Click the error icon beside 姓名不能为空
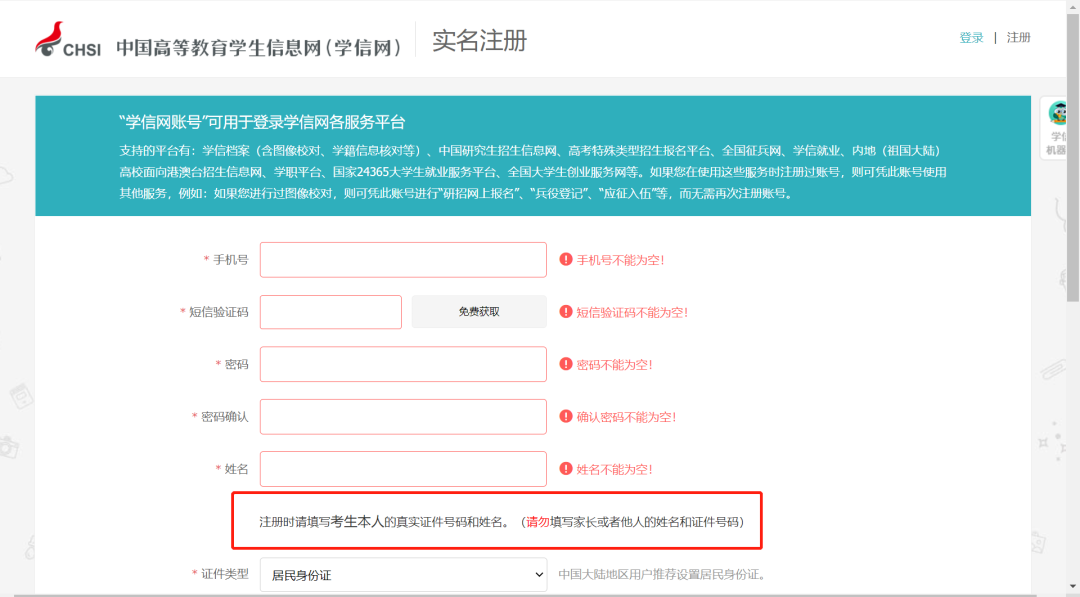The height and width of the screenshot is (597, 1080). tap(566, 469)
